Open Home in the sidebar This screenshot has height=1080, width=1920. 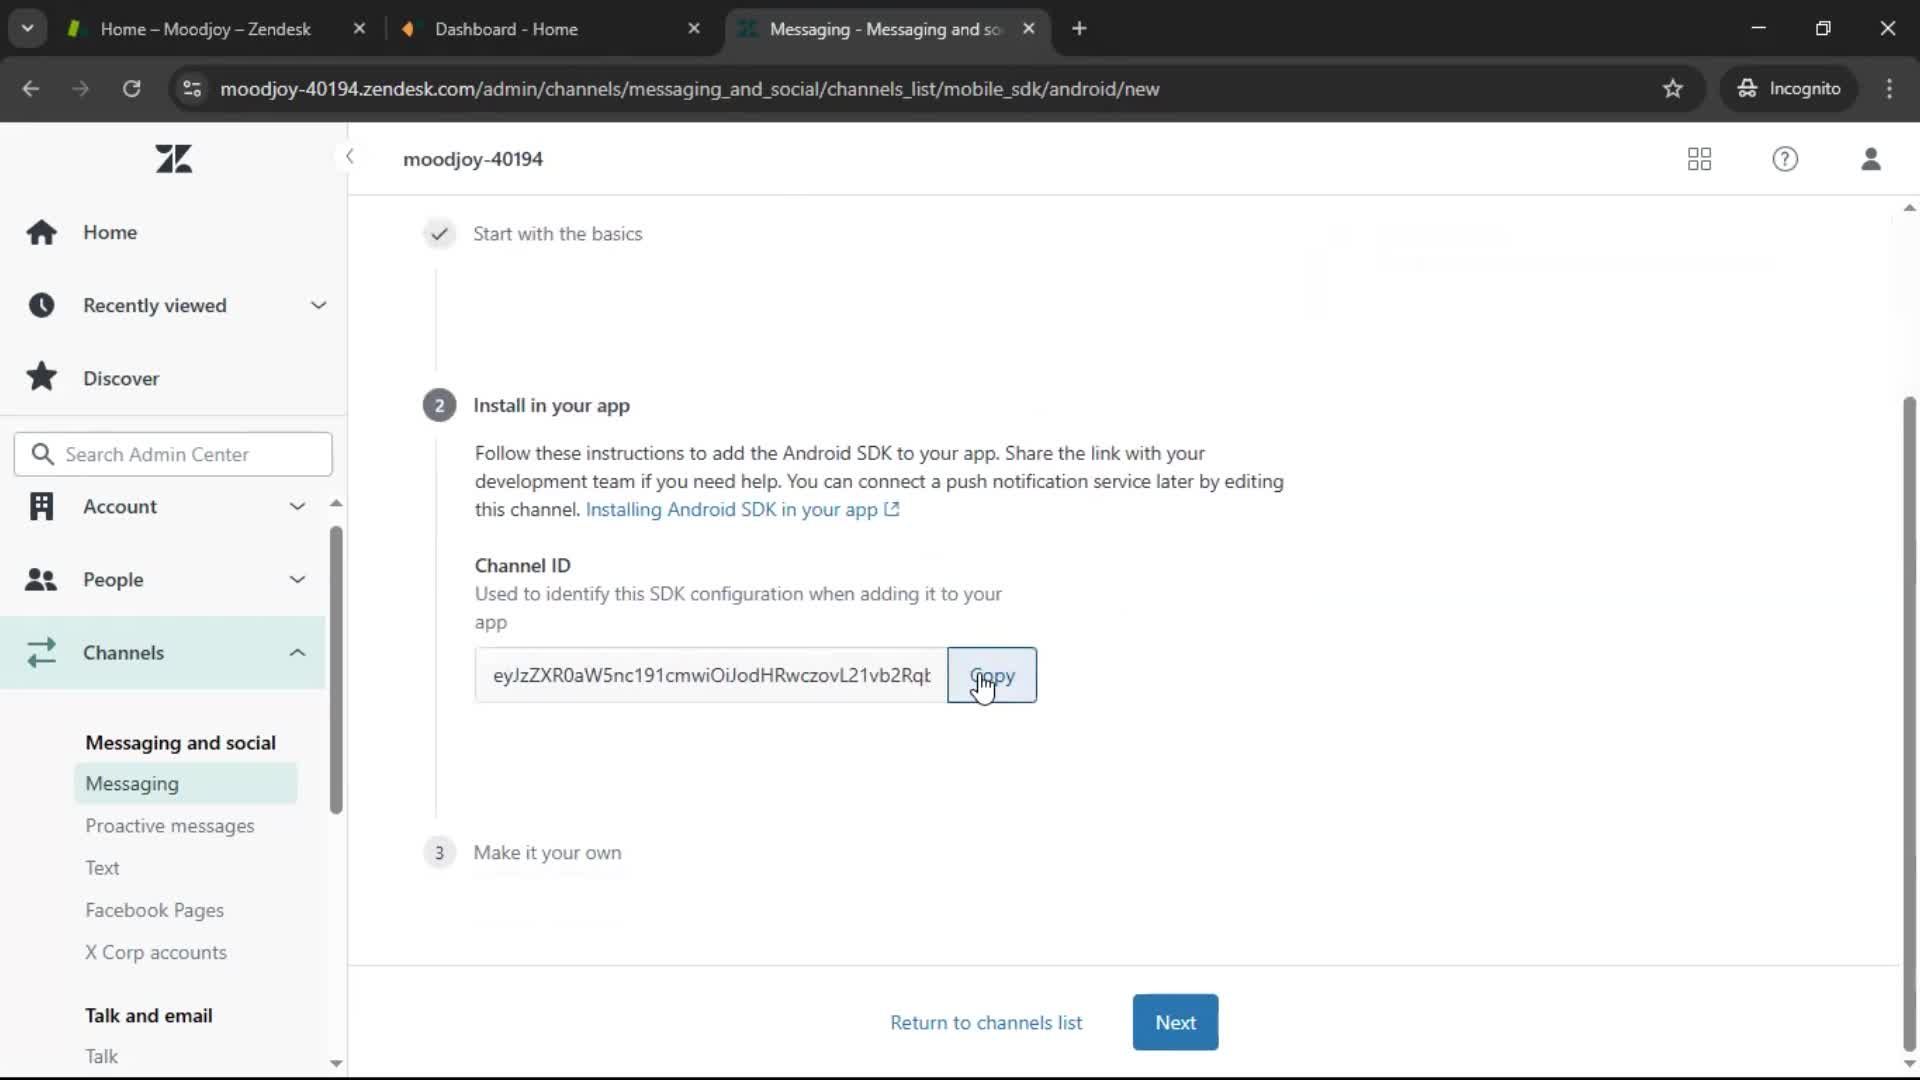110,232
